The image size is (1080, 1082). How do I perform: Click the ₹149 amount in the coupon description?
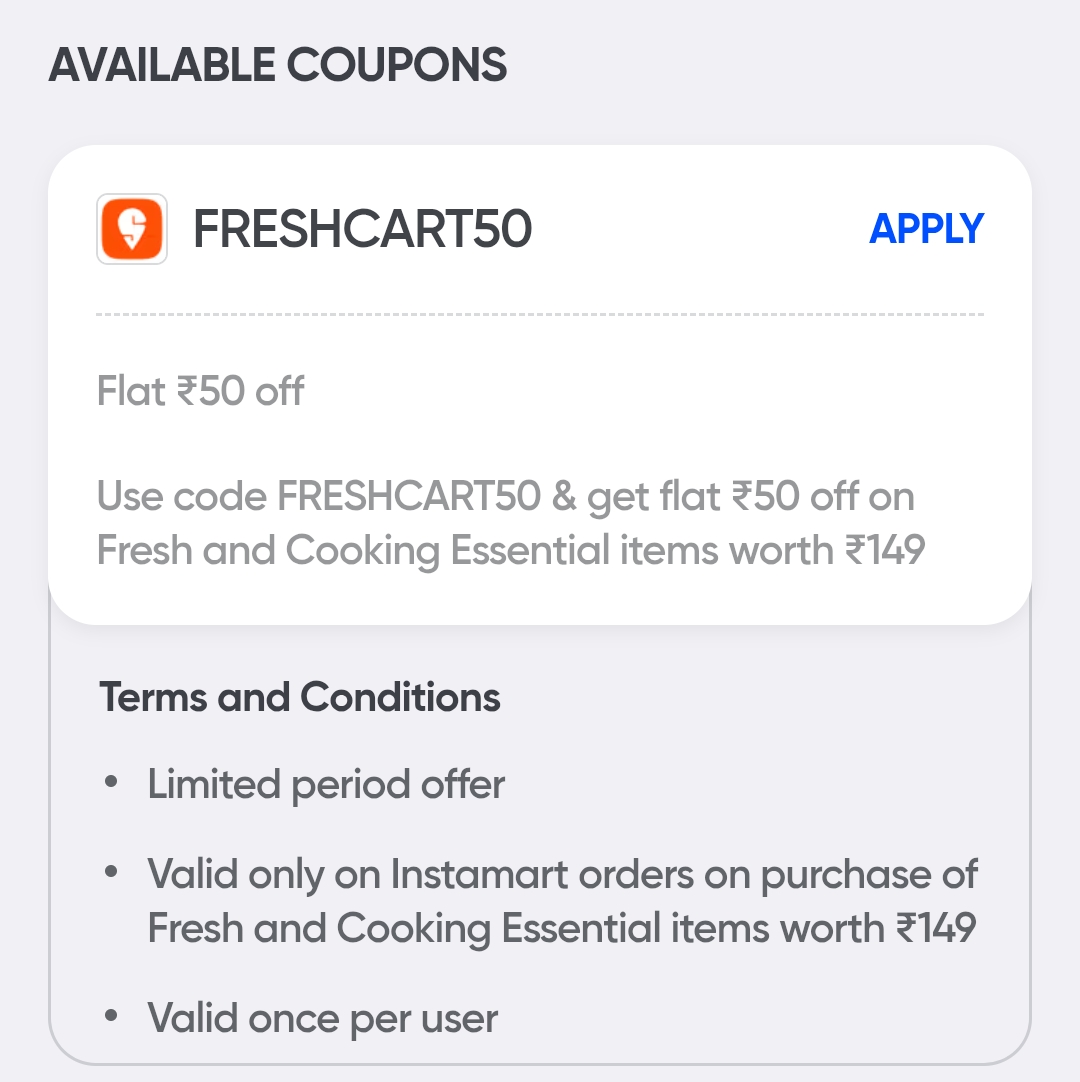tap(884, 551)
